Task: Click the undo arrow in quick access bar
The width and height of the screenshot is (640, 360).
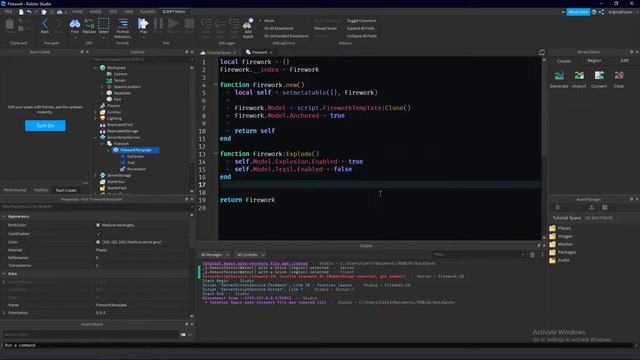Action: tap(29, 12)
